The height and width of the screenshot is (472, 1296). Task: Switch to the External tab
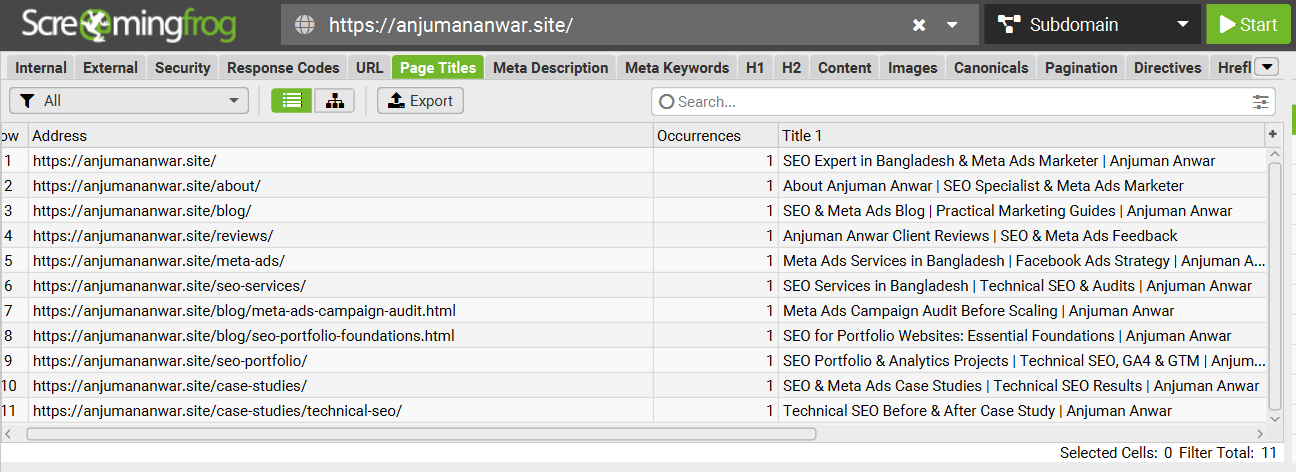point(110,68)
